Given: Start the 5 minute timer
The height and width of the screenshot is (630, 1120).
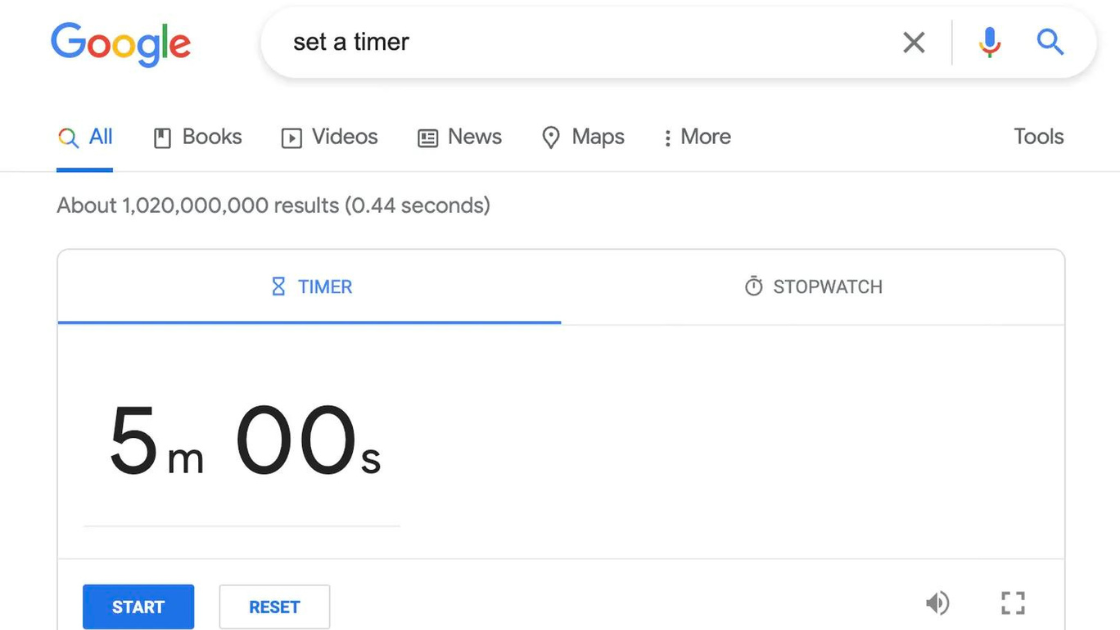Looking at the screenshot, I should coord(139,606).
